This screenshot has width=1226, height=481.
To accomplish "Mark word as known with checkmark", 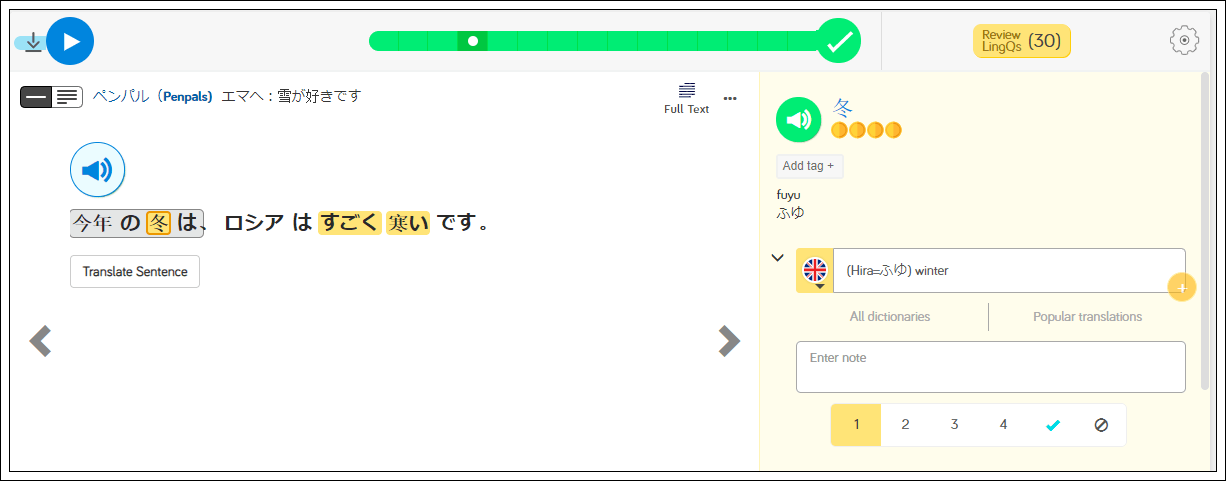I will (1052, 425).
